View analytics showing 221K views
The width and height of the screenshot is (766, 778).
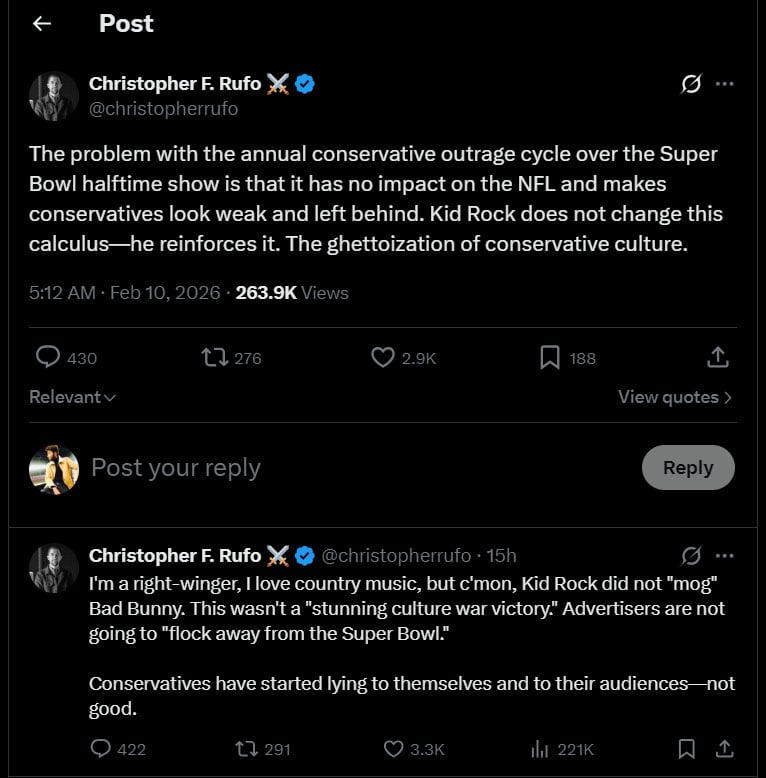[x=541, y=748]
